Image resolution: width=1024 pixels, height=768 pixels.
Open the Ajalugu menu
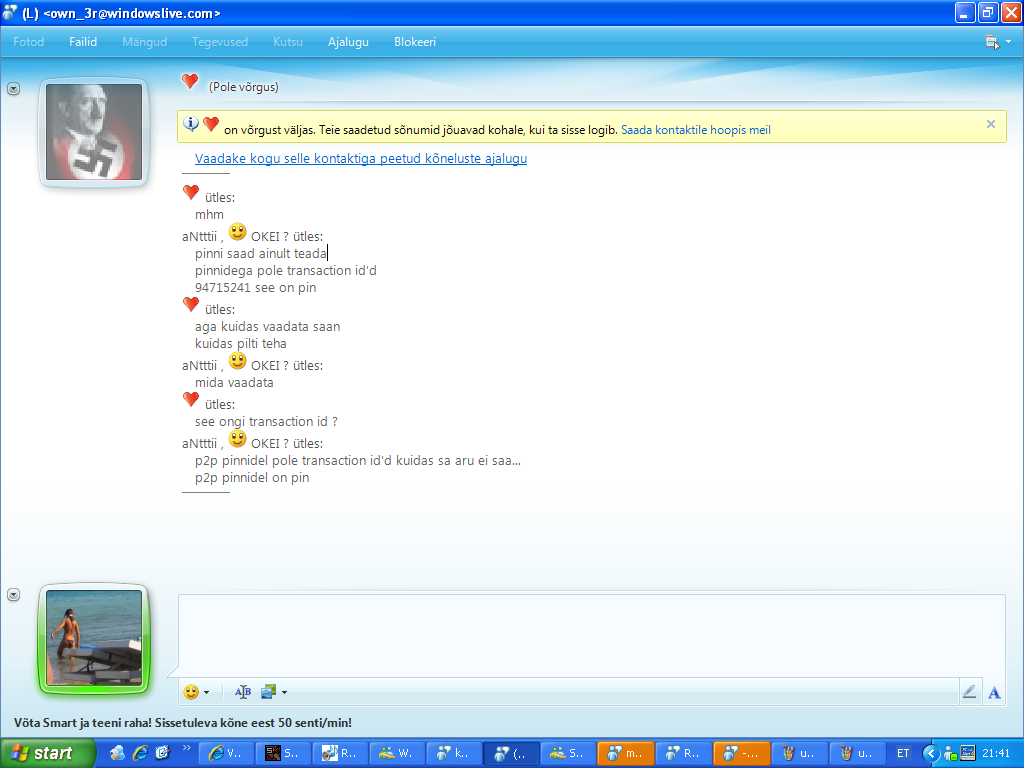(348, 42)
